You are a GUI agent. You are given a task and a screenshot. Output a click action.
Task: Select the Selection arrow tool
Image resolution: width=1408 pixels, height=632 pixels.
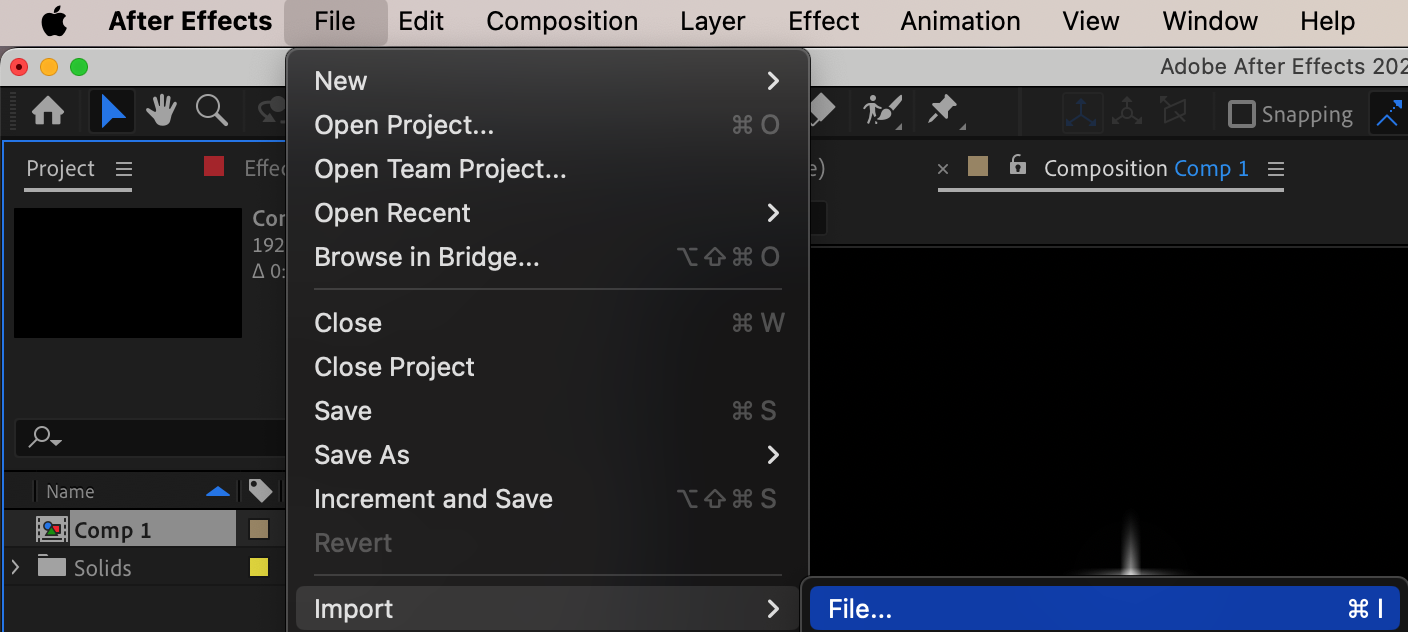tap(112, 112)
